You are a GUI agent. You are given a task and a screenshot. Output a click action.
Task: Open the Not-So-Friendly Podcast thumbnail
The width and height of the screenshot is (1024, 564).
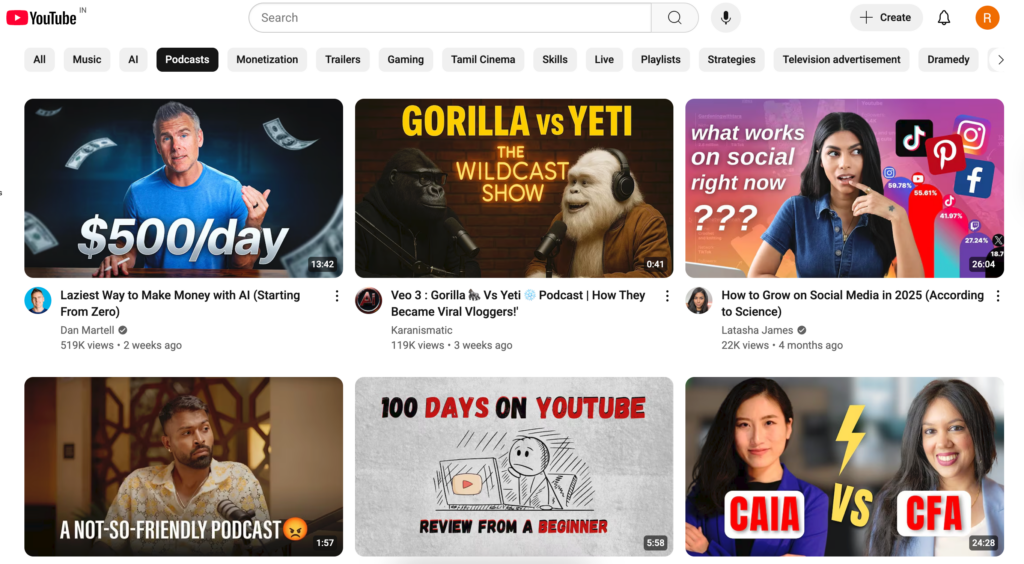click(x=184, y=466)
